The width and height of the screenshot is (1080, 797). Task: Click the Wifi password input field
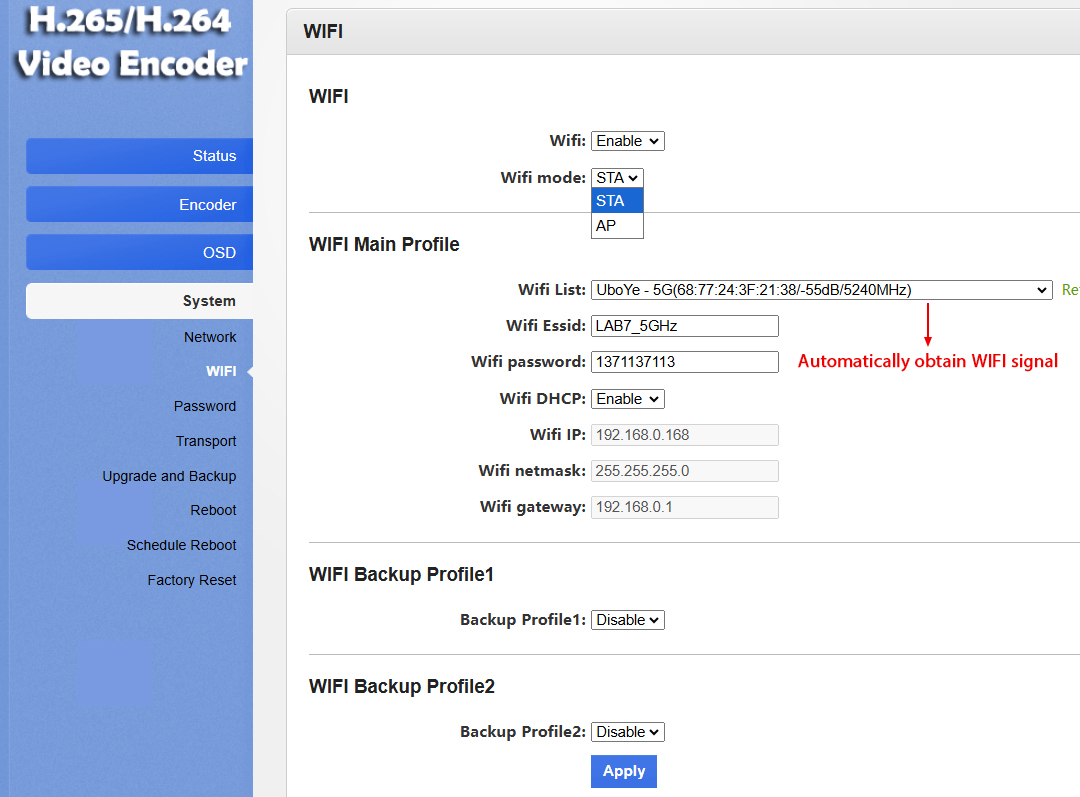pyautogui.click(x=685, y=362)
